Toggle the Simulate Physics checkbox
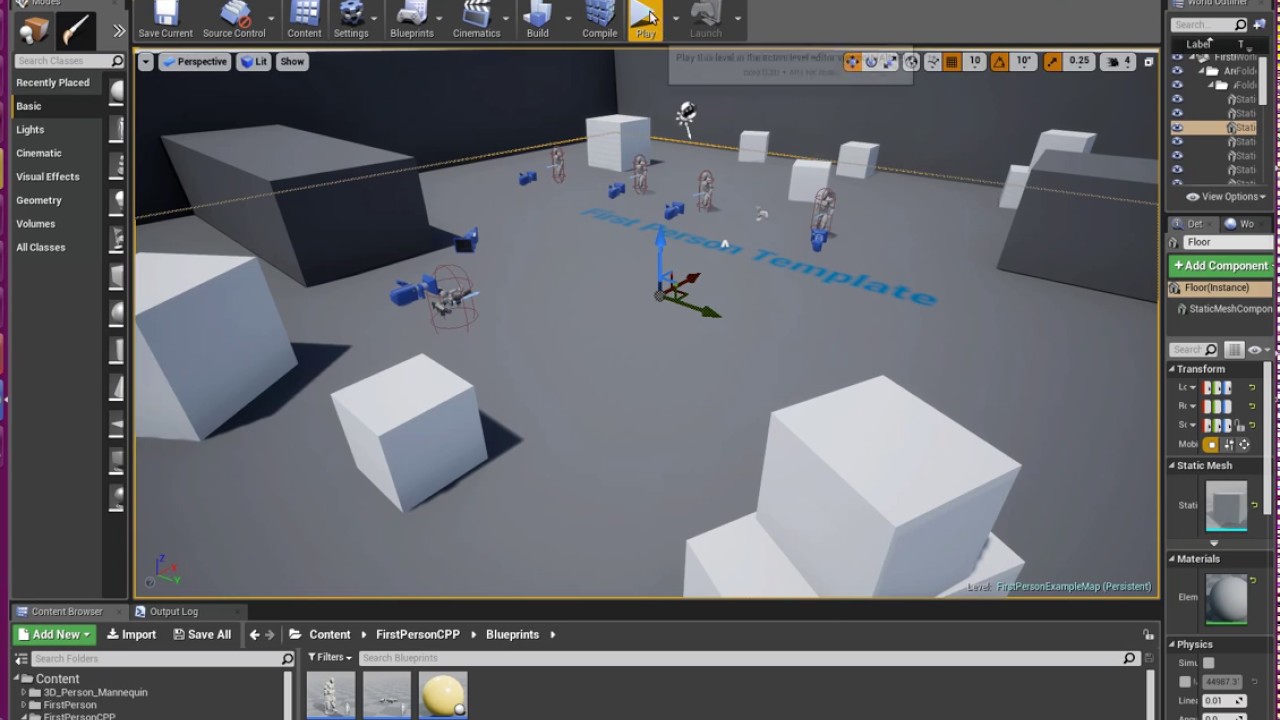This screenshot has width=1280, height=720. point(1208,663)
